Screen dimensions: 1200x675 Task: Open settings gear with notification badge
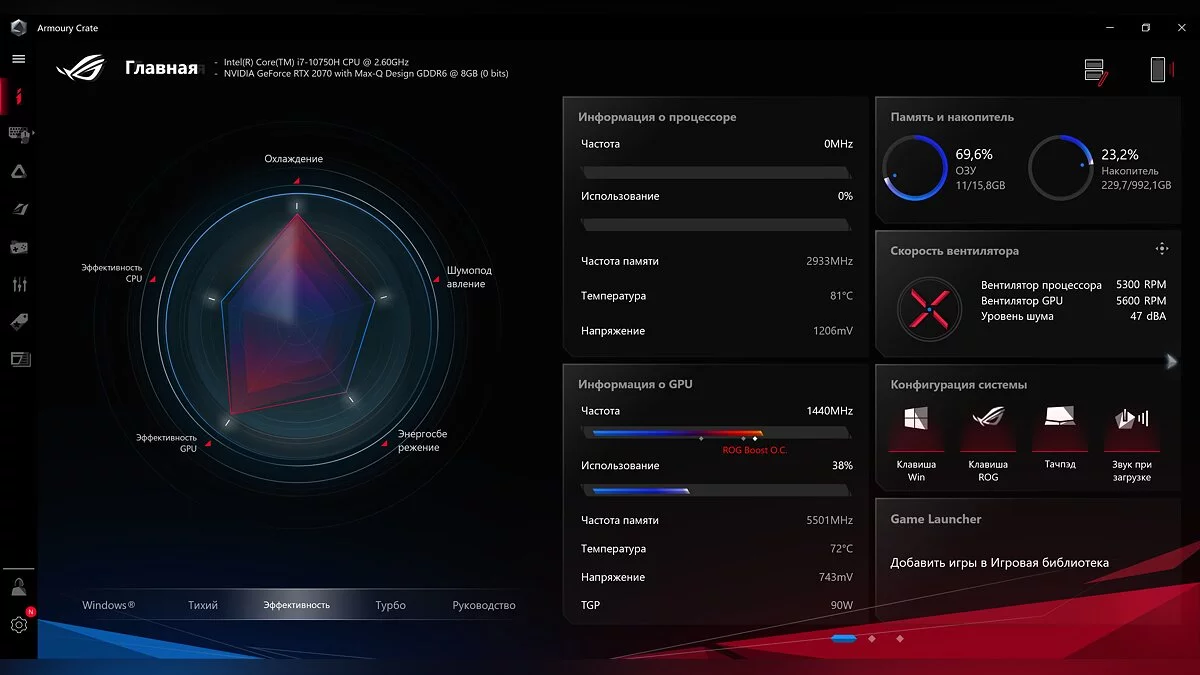(x=19, y=625)
